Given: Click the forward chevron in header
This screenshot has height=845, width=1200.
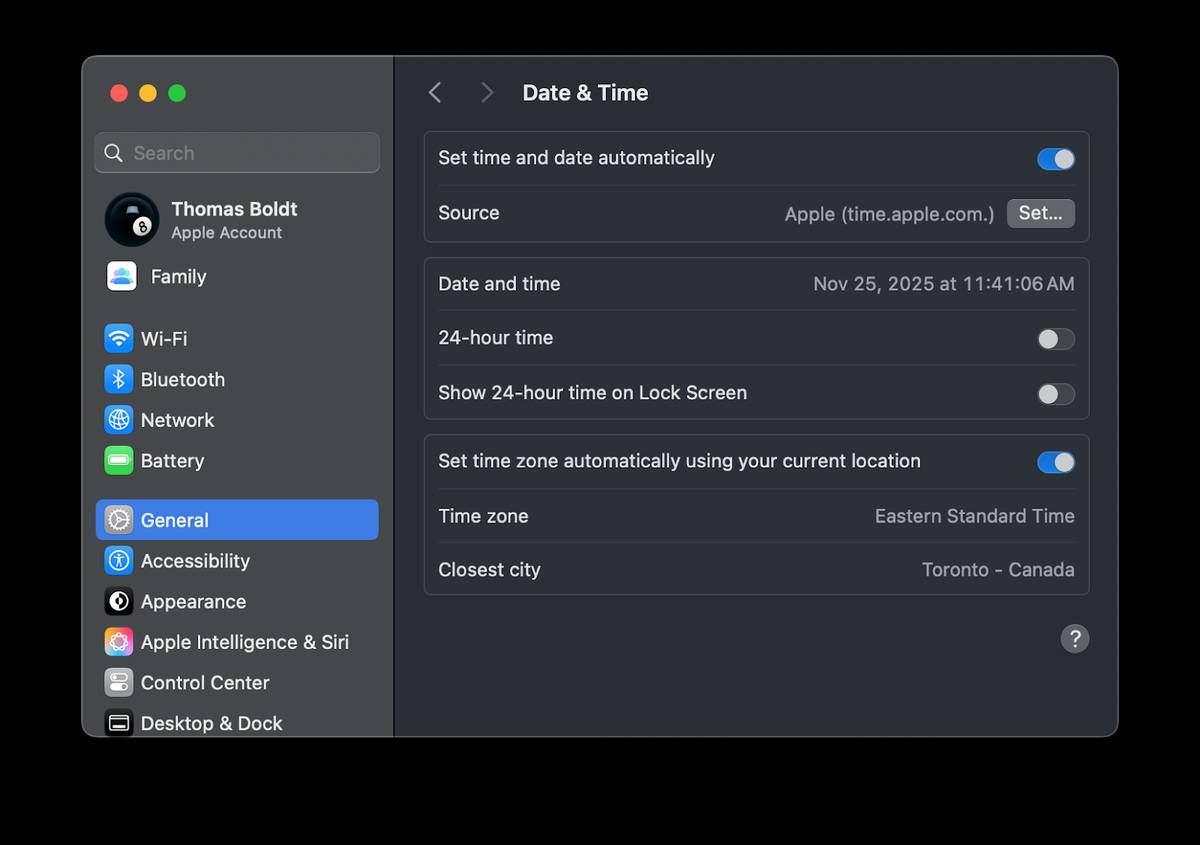Looking at the screenshot, I should pyautogui.click(x=487, y=93).
